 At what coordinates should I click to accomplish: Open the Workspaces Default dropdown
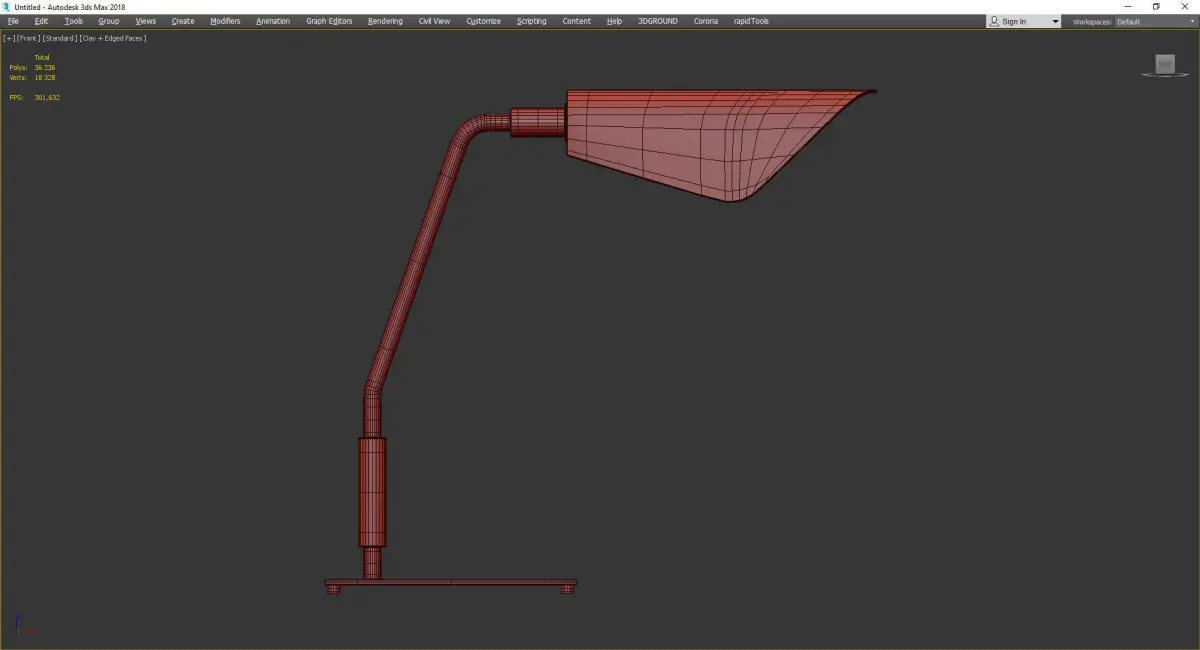click(1155, 21)
